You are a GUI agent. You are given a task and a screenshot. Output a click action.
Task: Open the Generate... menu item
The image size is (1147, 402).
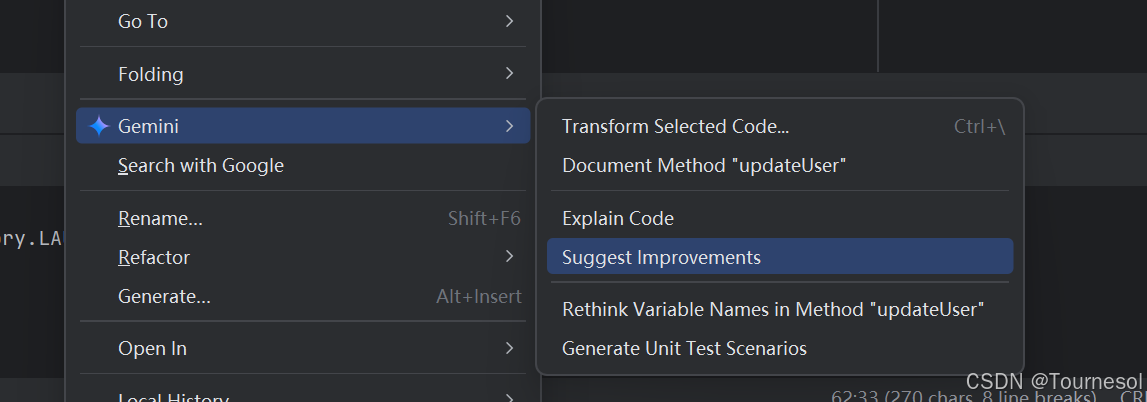(x=164, y=296)
